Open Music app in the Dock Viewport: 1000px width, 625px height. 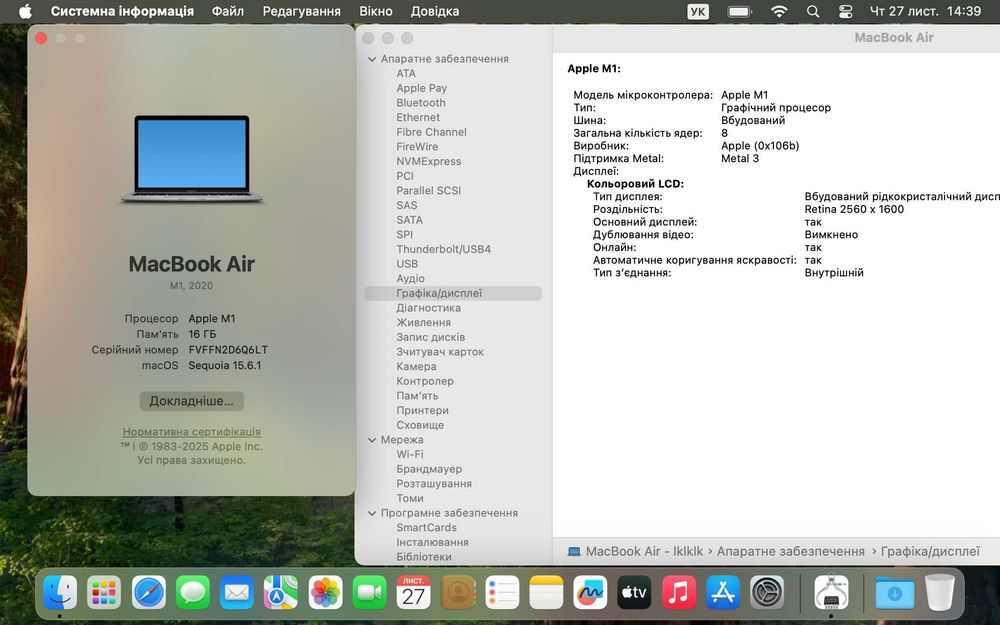pyautogui.click(x=679, y=592)
